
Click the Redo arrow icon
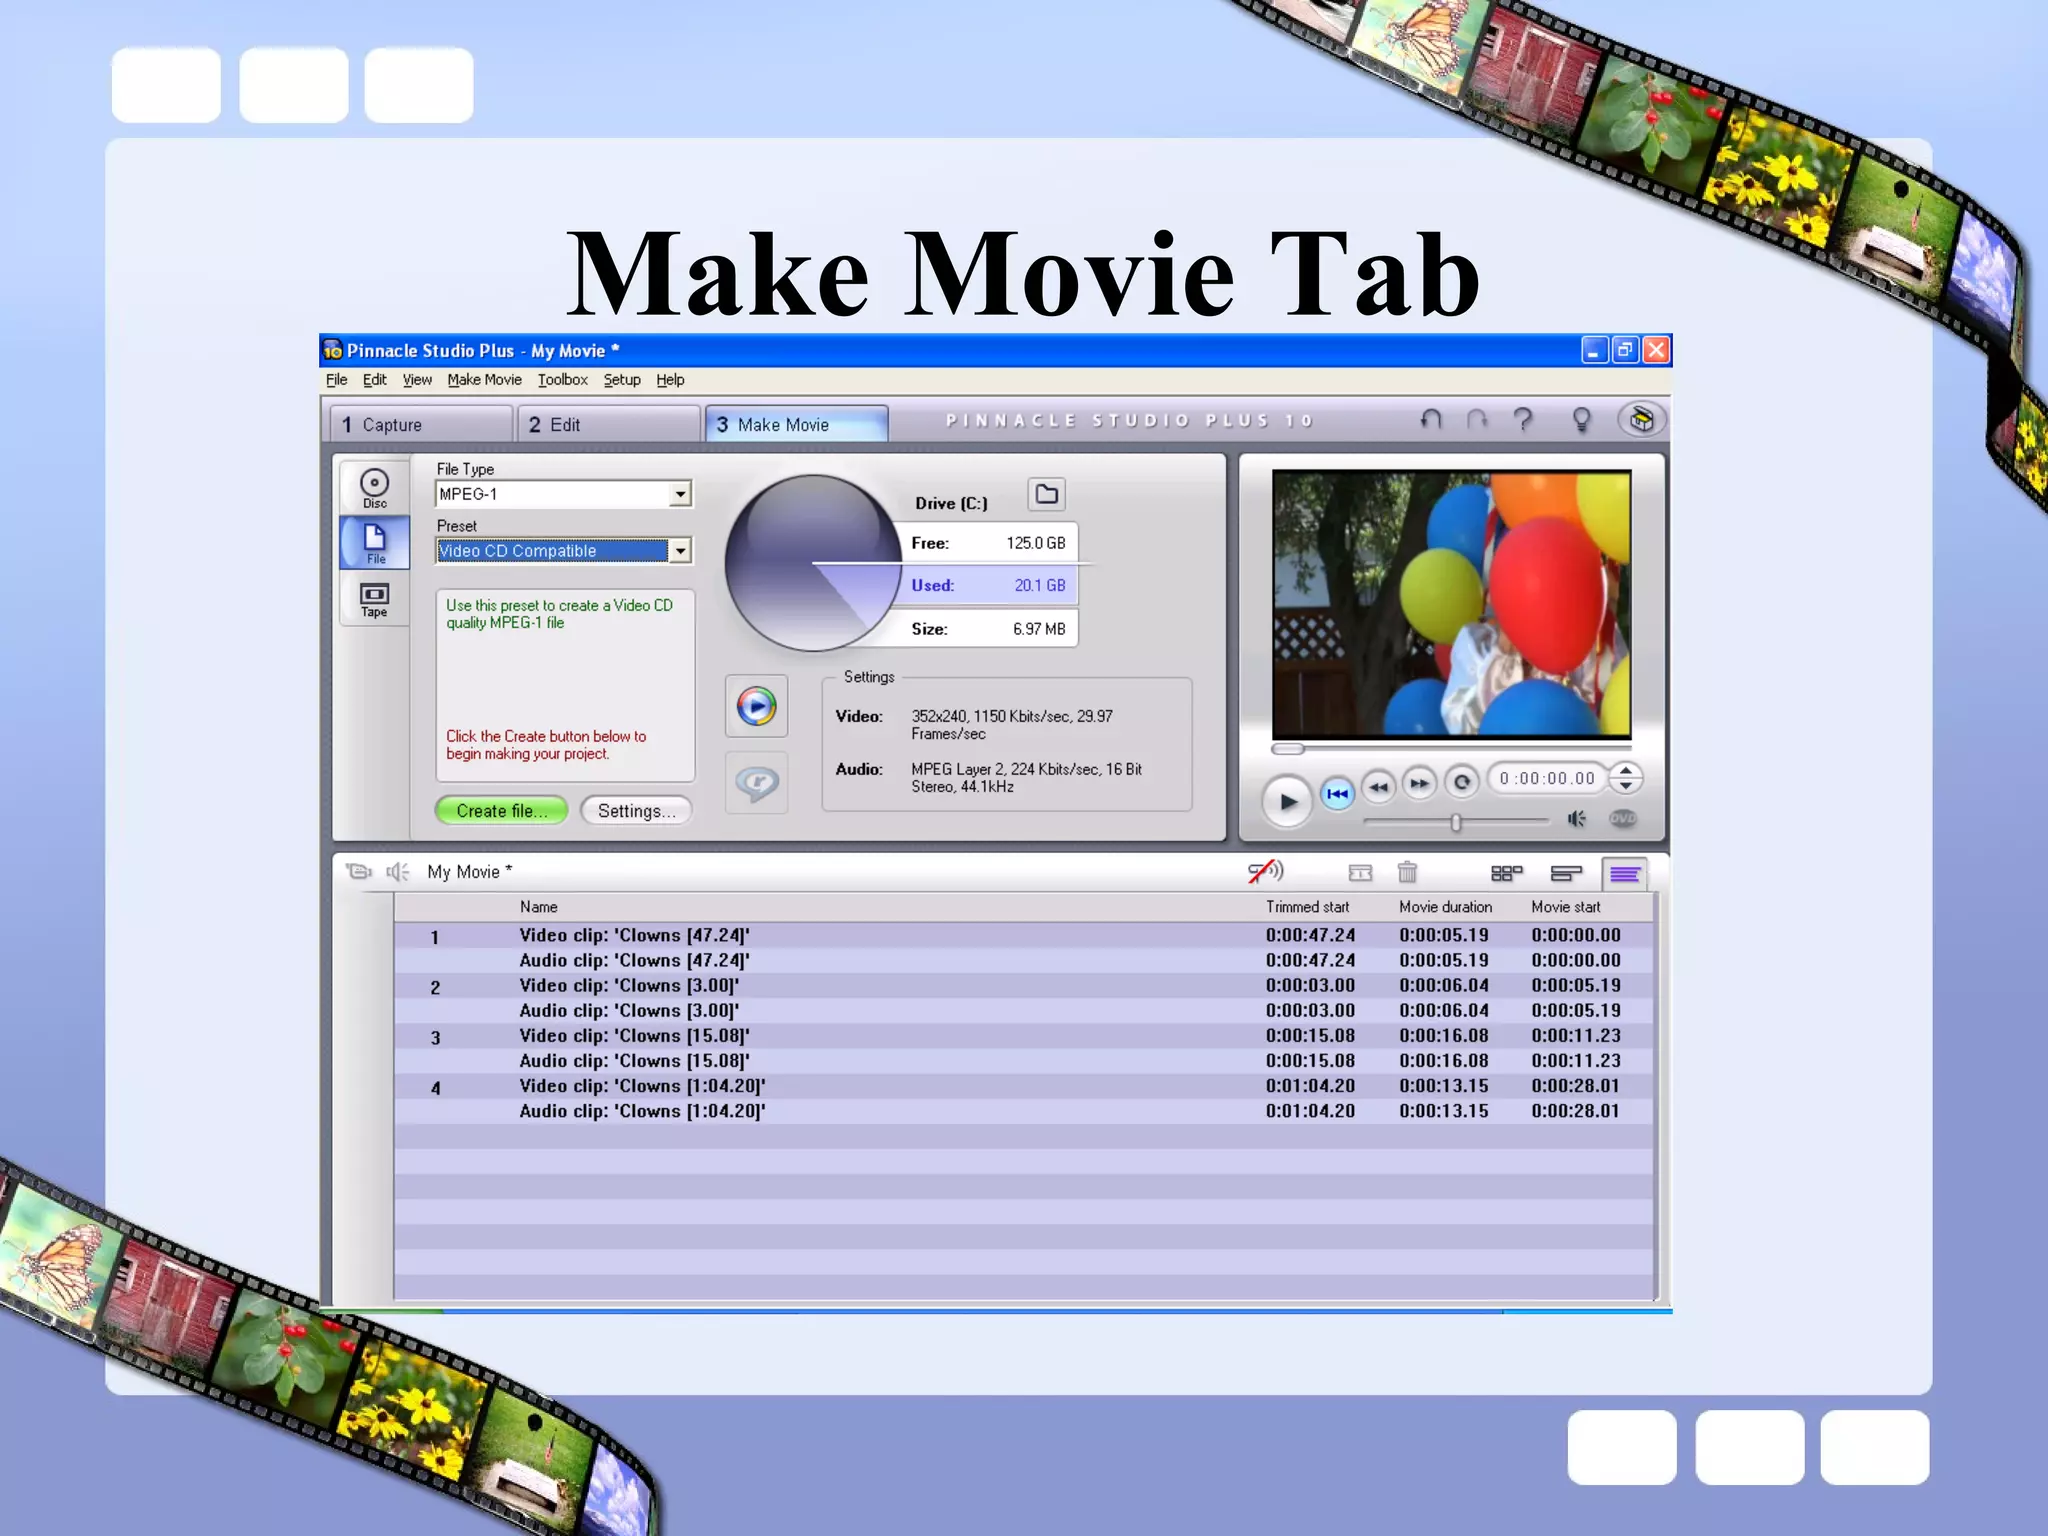click(1477, 419)
